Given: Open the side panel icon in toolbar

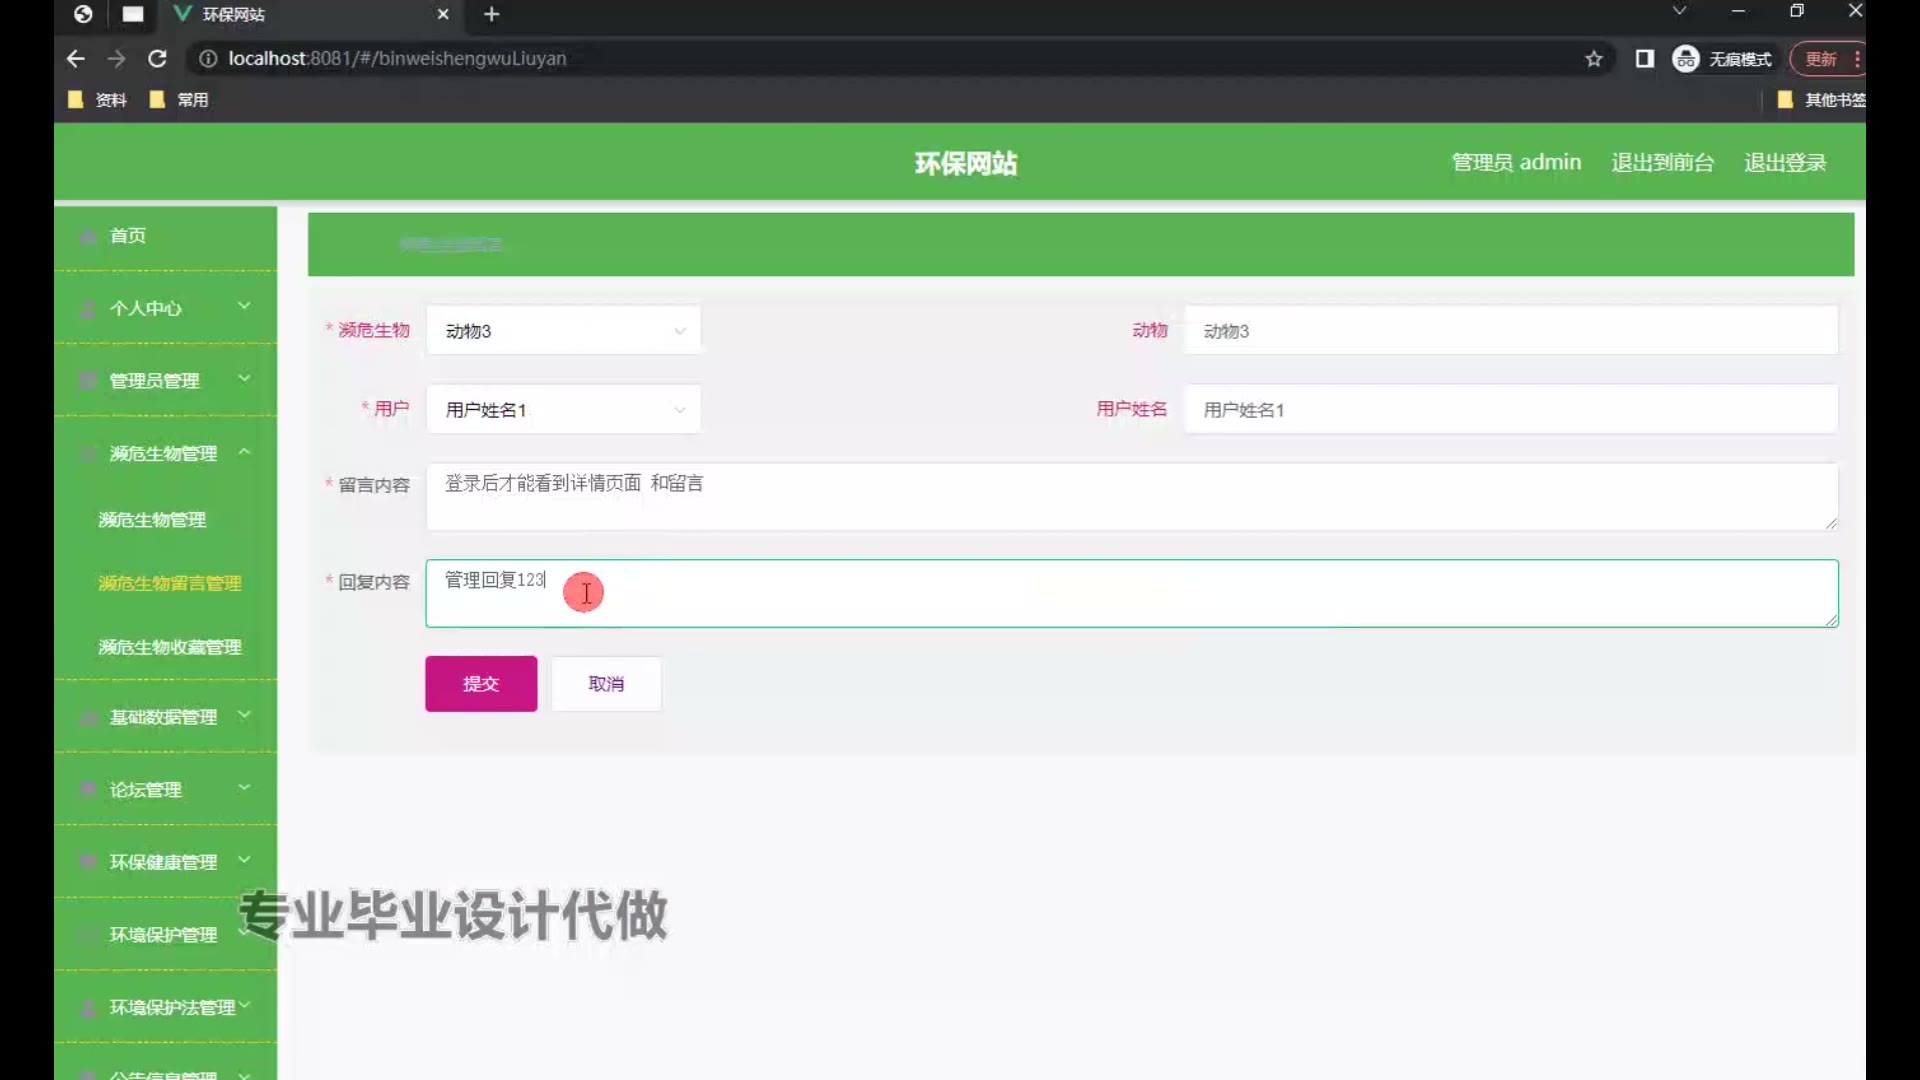Looking at the screenshot, I should (1644, 59).
